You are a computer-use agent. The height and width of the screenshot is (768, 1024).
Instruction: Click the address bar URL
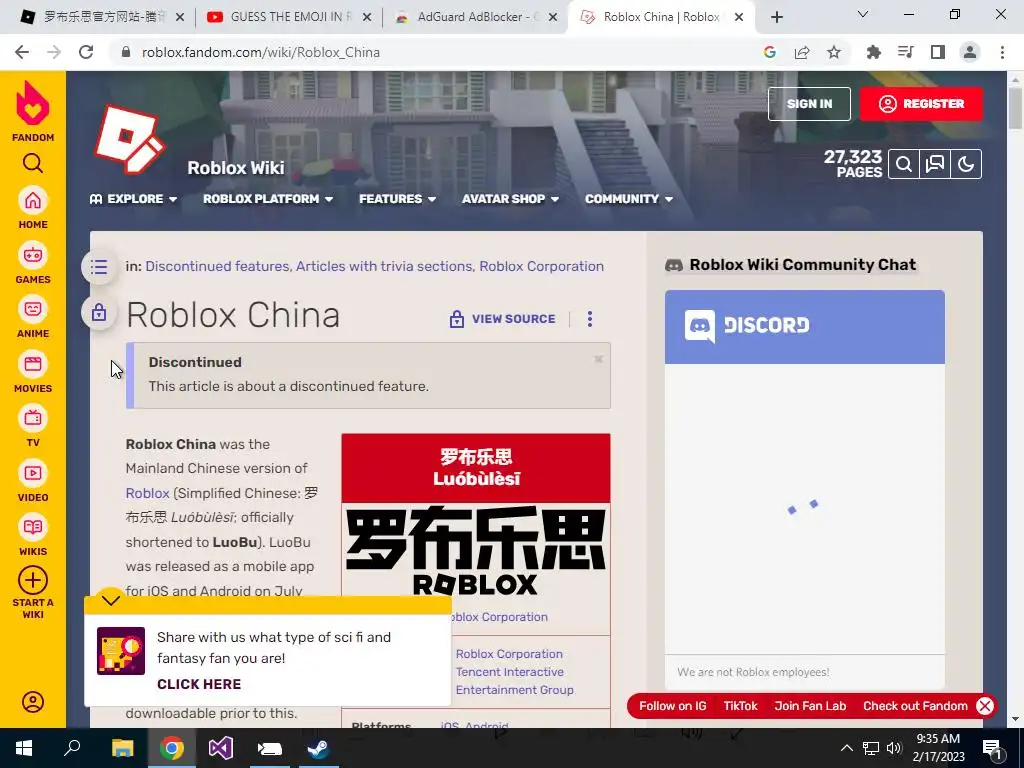(261, 52)
